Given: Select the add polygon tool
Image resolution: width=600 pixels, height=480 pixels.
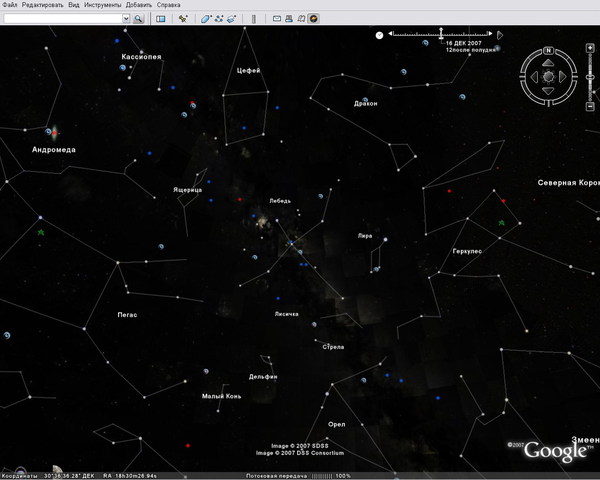Looking at the screenshot, I should click(x=206, y=18).
